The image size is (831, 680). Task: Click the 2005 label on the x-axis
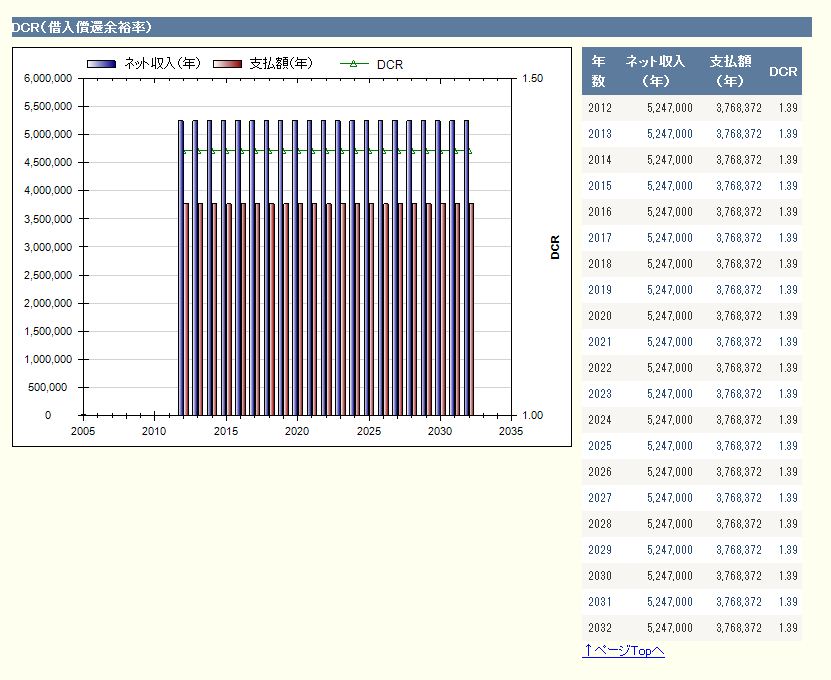pos(83,431)
